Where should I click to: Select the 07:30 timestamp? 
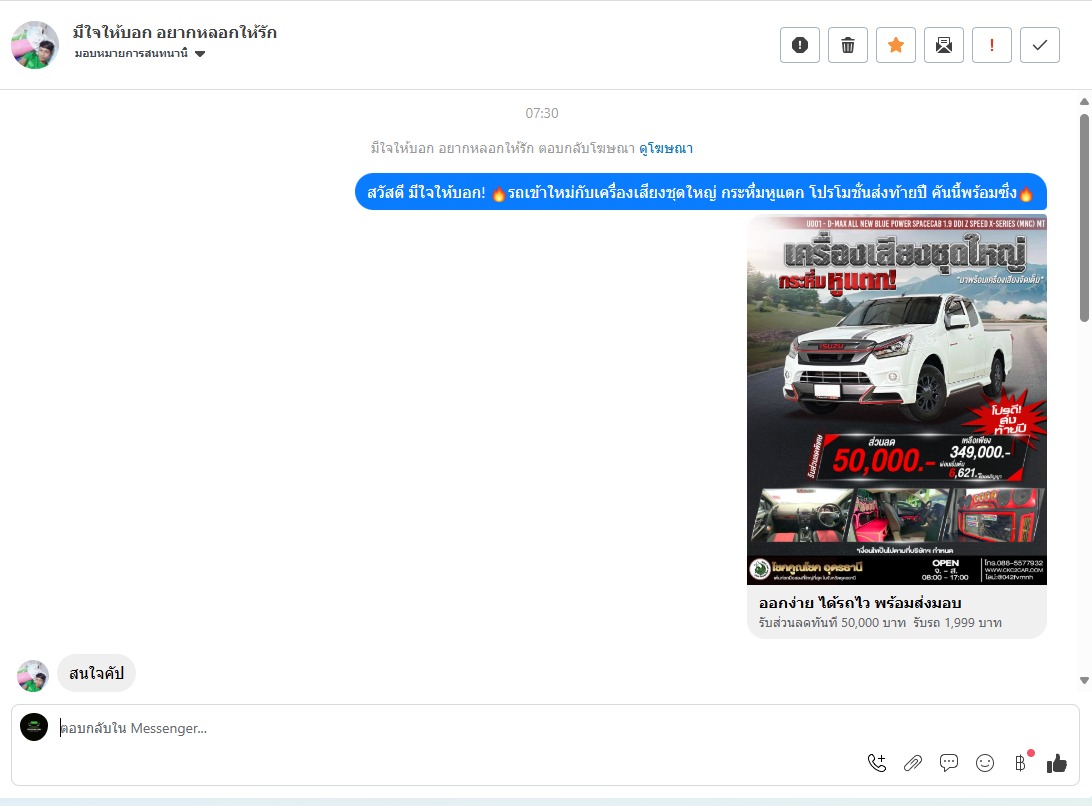[542, 113]
